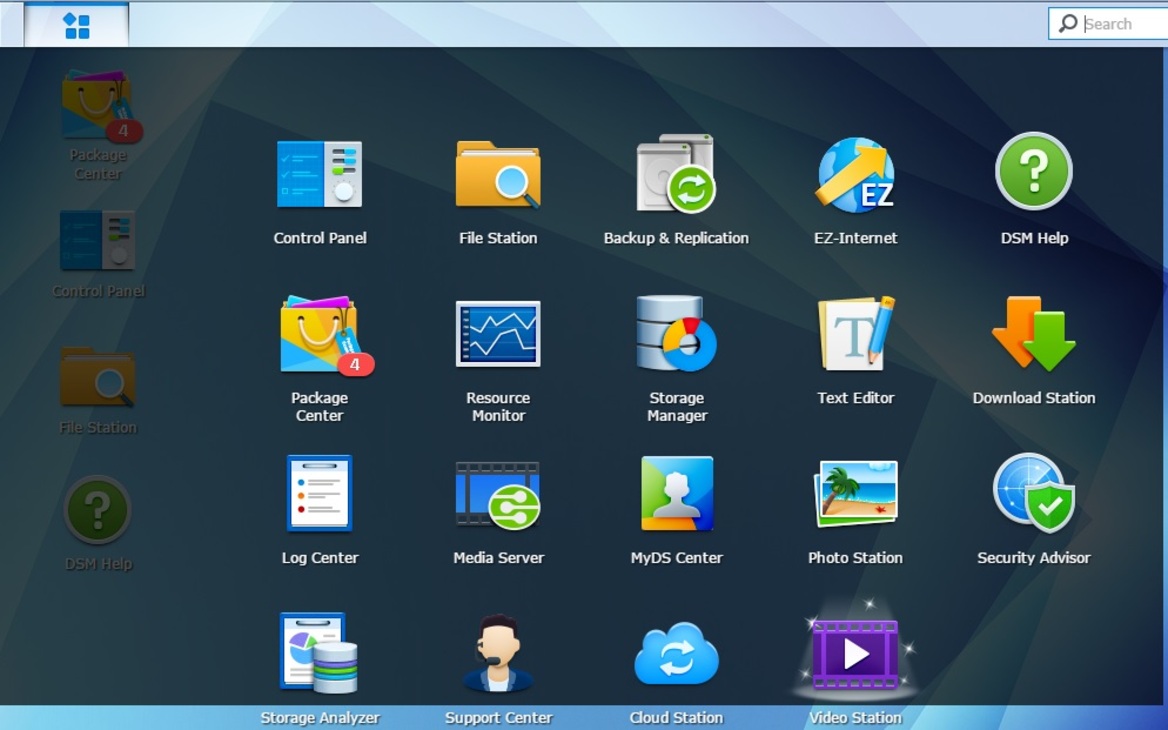This screenshot has width=1168, height=730.
Task: Launch Photo Station
Action: [x=855, y=493]
